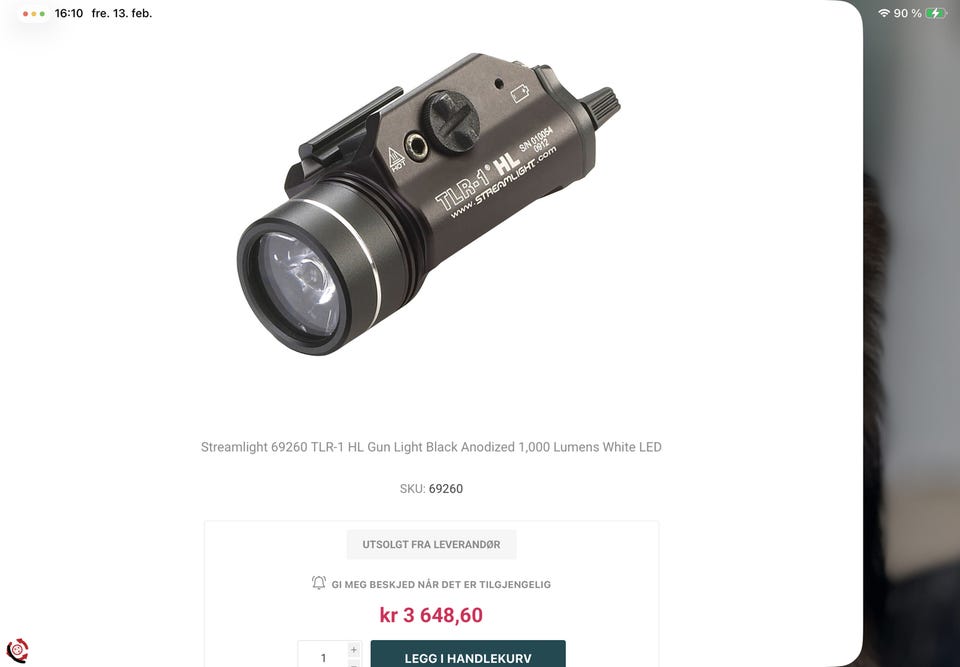Open the three-dot multitasking control
This screenshot has width=960, height=667.
click(34, 13)
